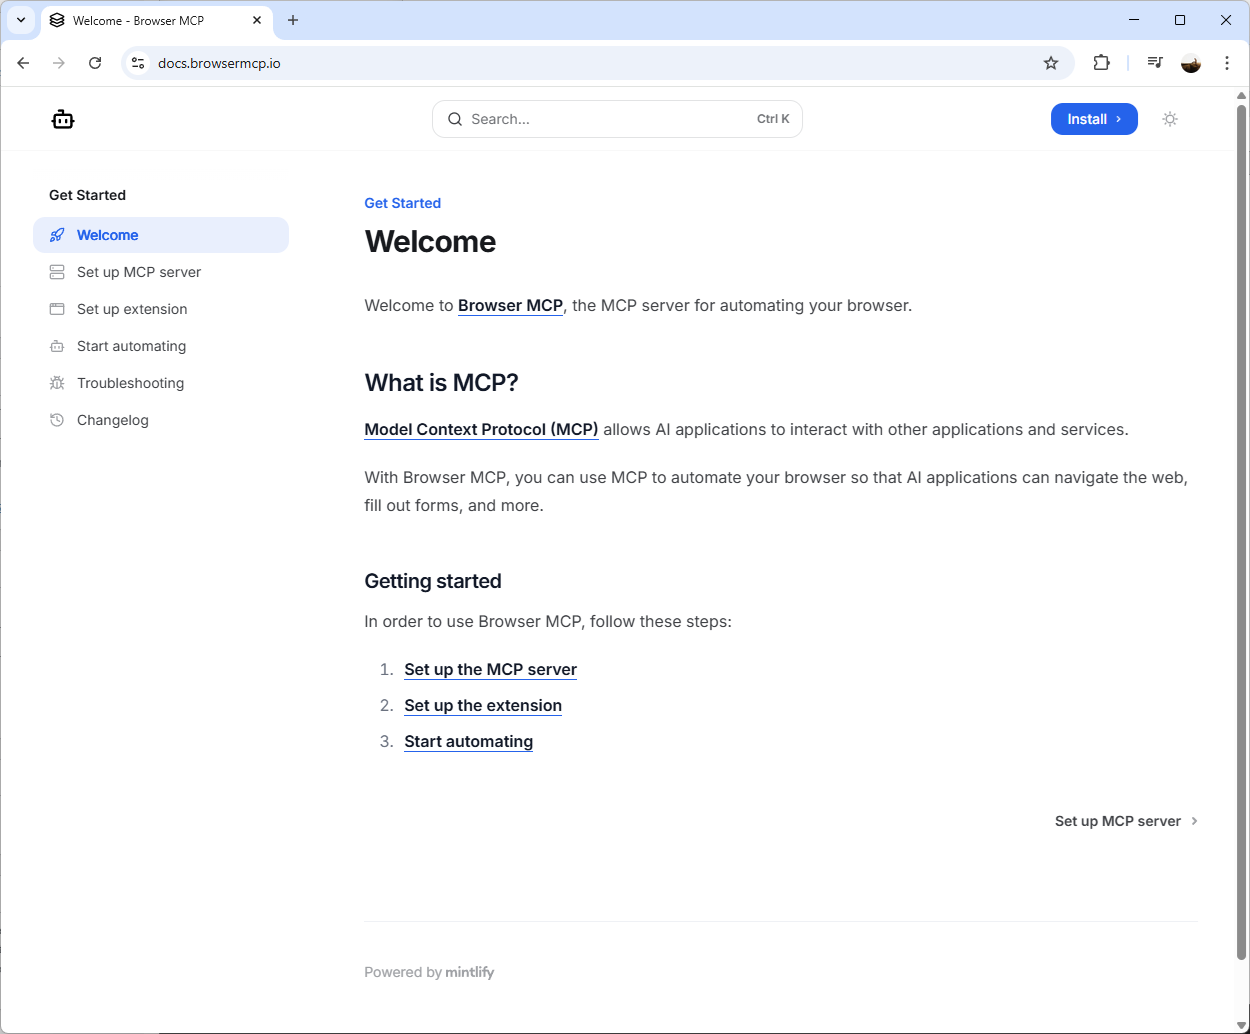The width and height of the screenshot is (1250, 1034).
Task: Click the user profile avatar icon
Action: tap(1190, 63)
